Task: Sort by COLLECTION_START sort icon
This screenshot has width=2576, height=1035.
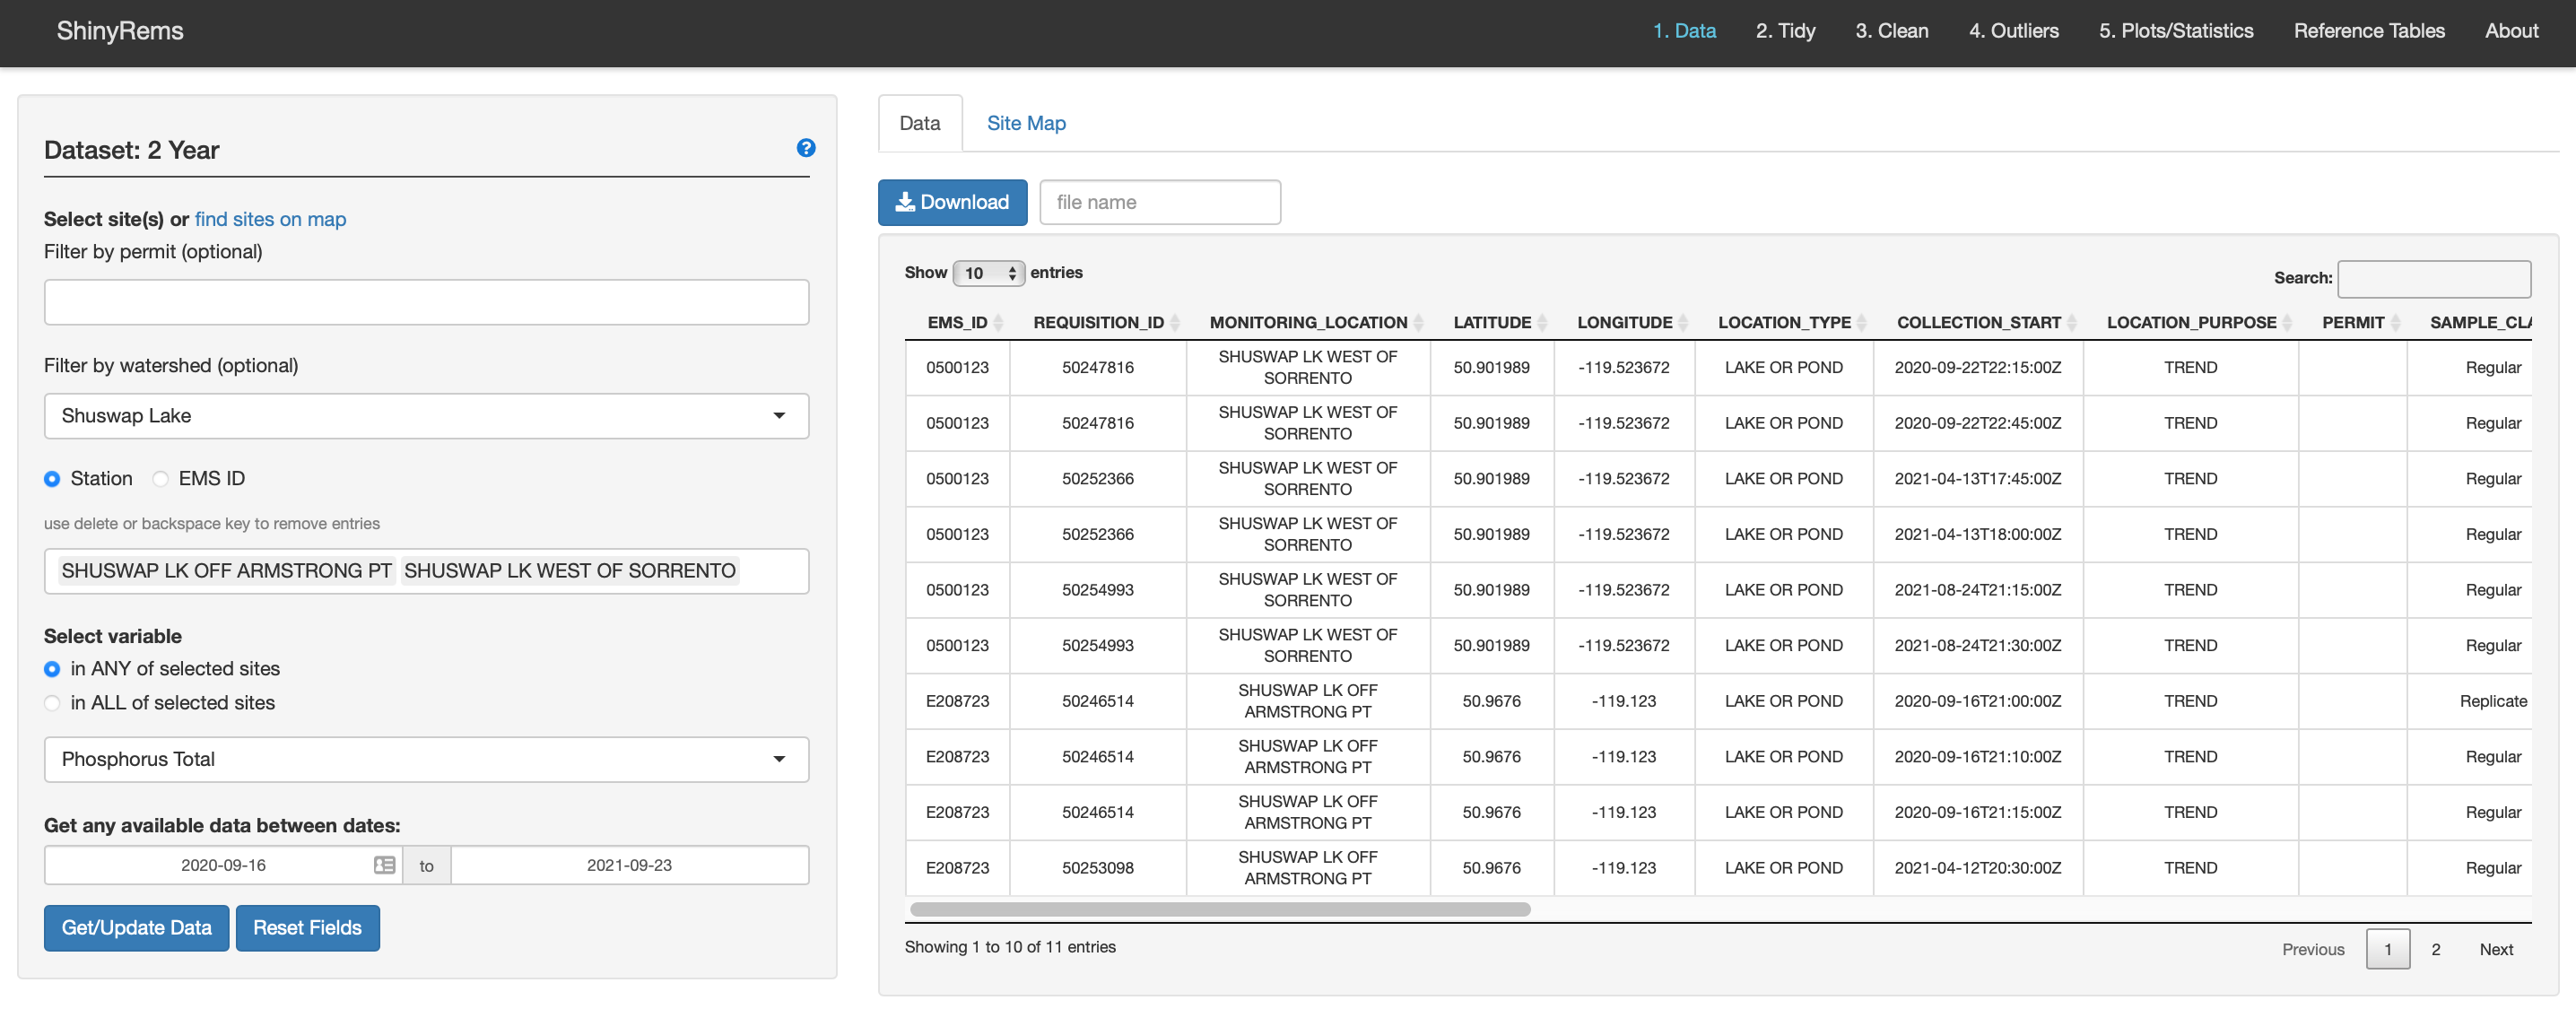Action: (x=2071, y=322)
